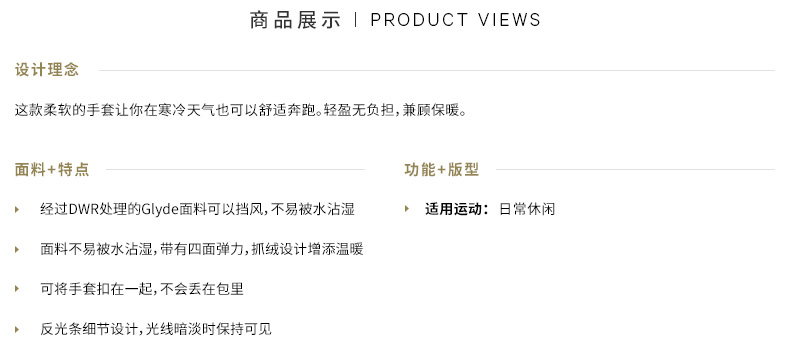Image resolution: width=790 pixels, height=360 pixels.
Task: Click the divider line after 设计理念
Action: tap(437, 70)
